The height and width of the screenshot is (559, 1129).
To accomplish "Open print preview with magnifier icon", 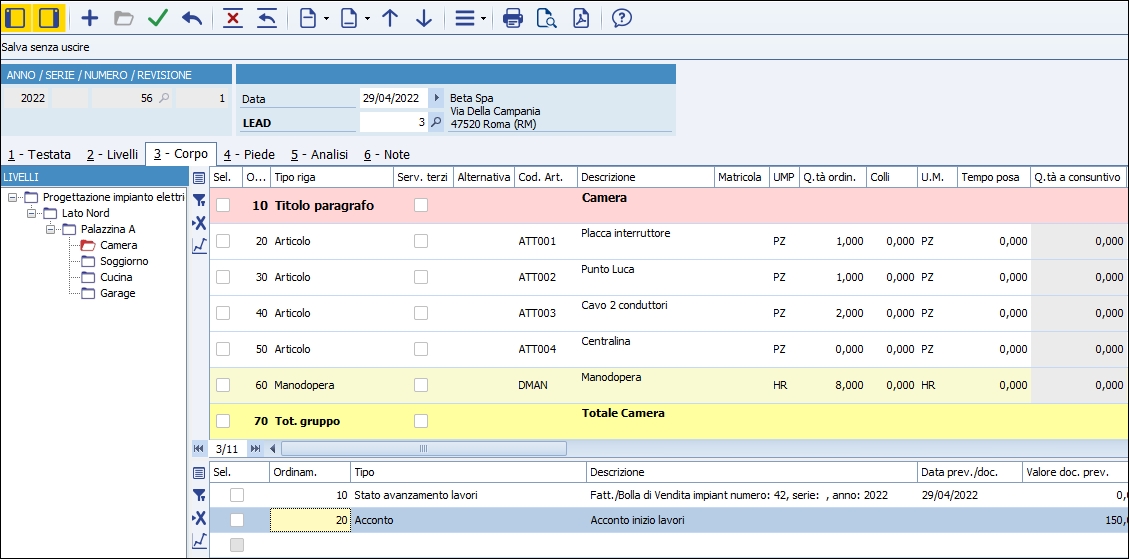I will tap(546, 18).
